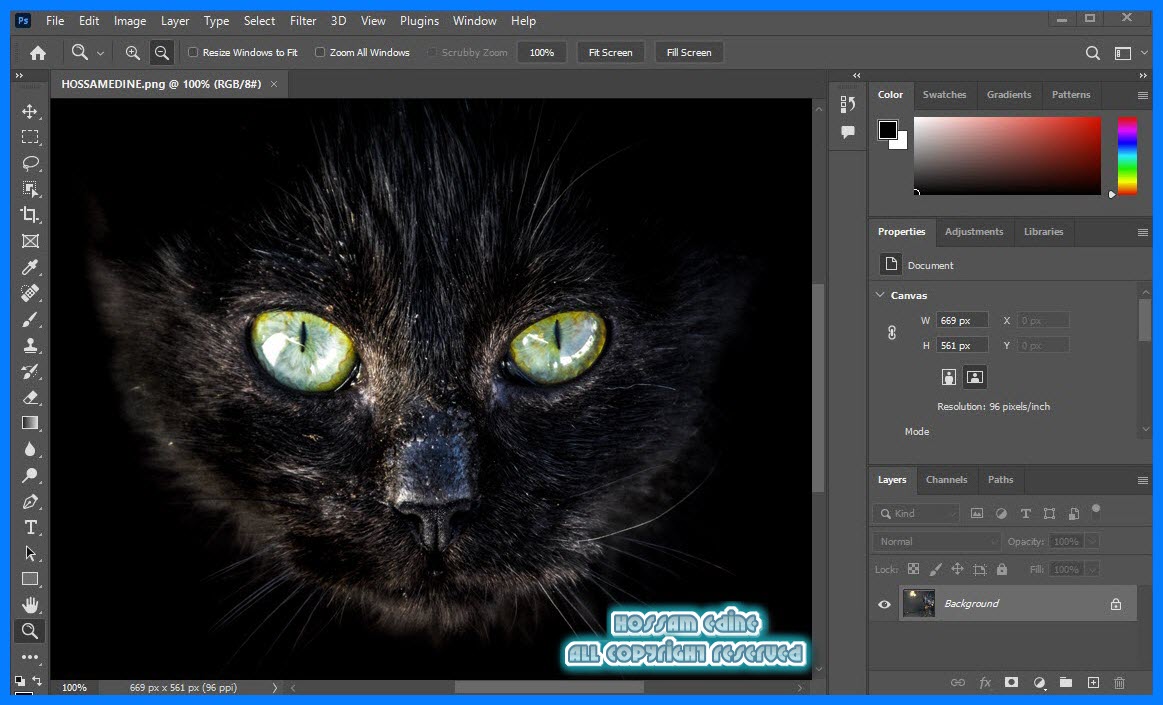The width and height of the screenshot is (1163, 705).
Task: Open the layer Kind filter dropdown
Action: (916, 513)
